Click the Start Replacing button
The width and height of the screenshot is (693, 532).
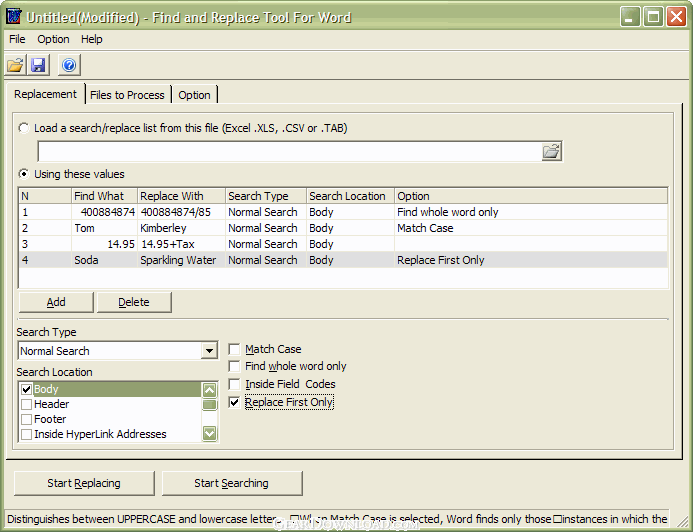point(84,483)
